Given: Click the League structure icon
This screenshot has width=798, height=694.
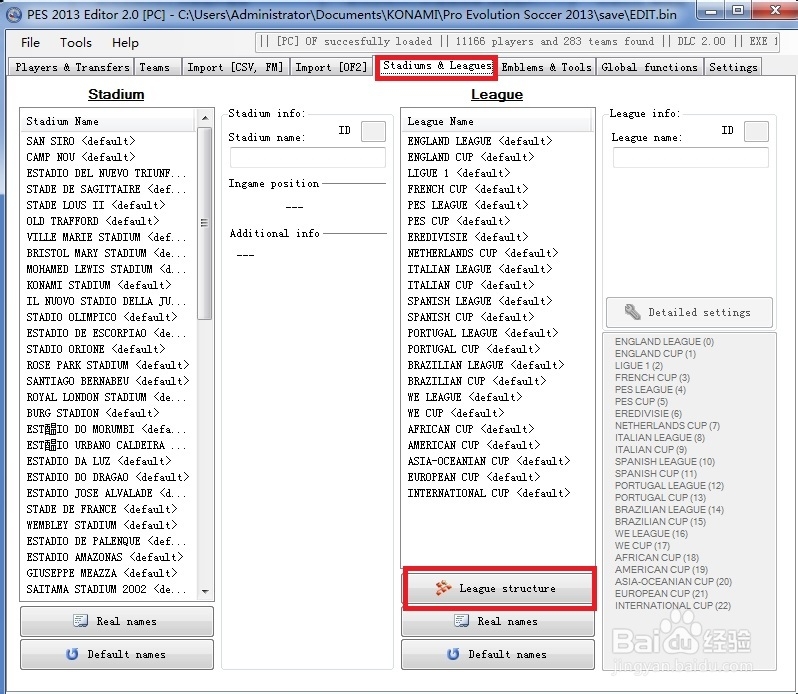Looking at the screenshot, I should coord(443,588).
